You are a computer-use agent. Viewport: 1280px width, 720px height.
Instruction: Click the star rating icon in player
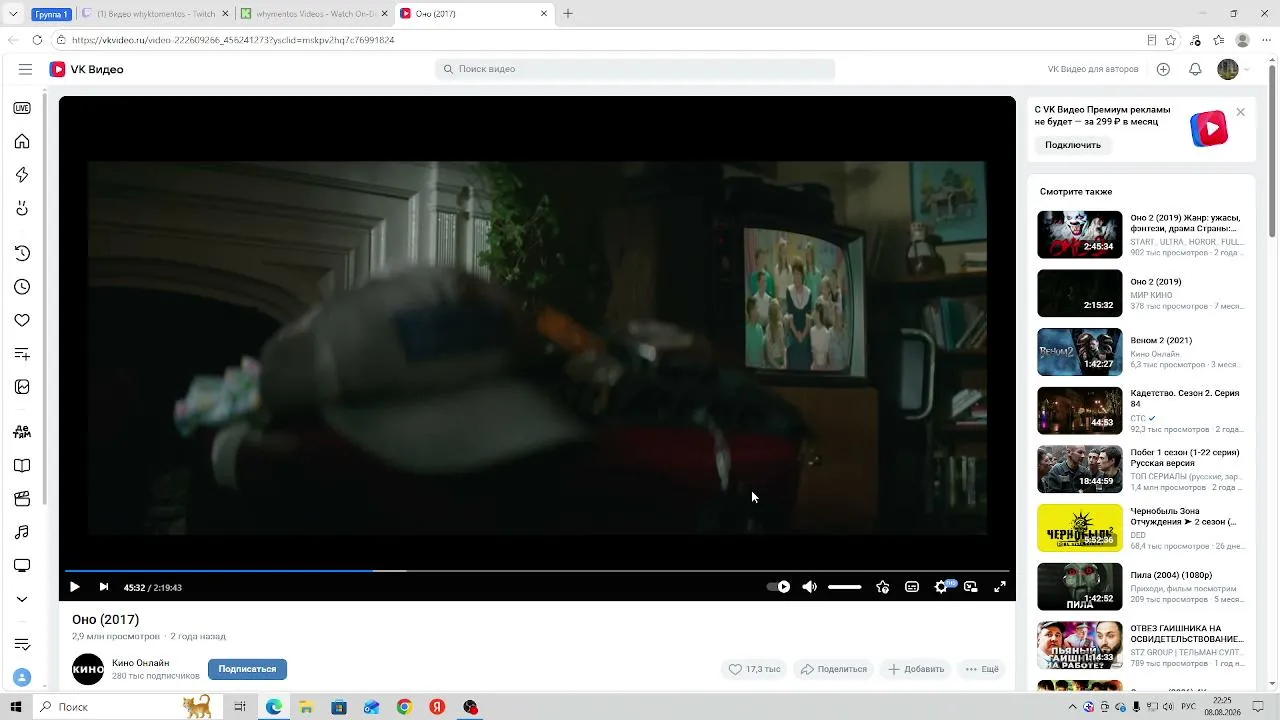(x=882, y=587)
